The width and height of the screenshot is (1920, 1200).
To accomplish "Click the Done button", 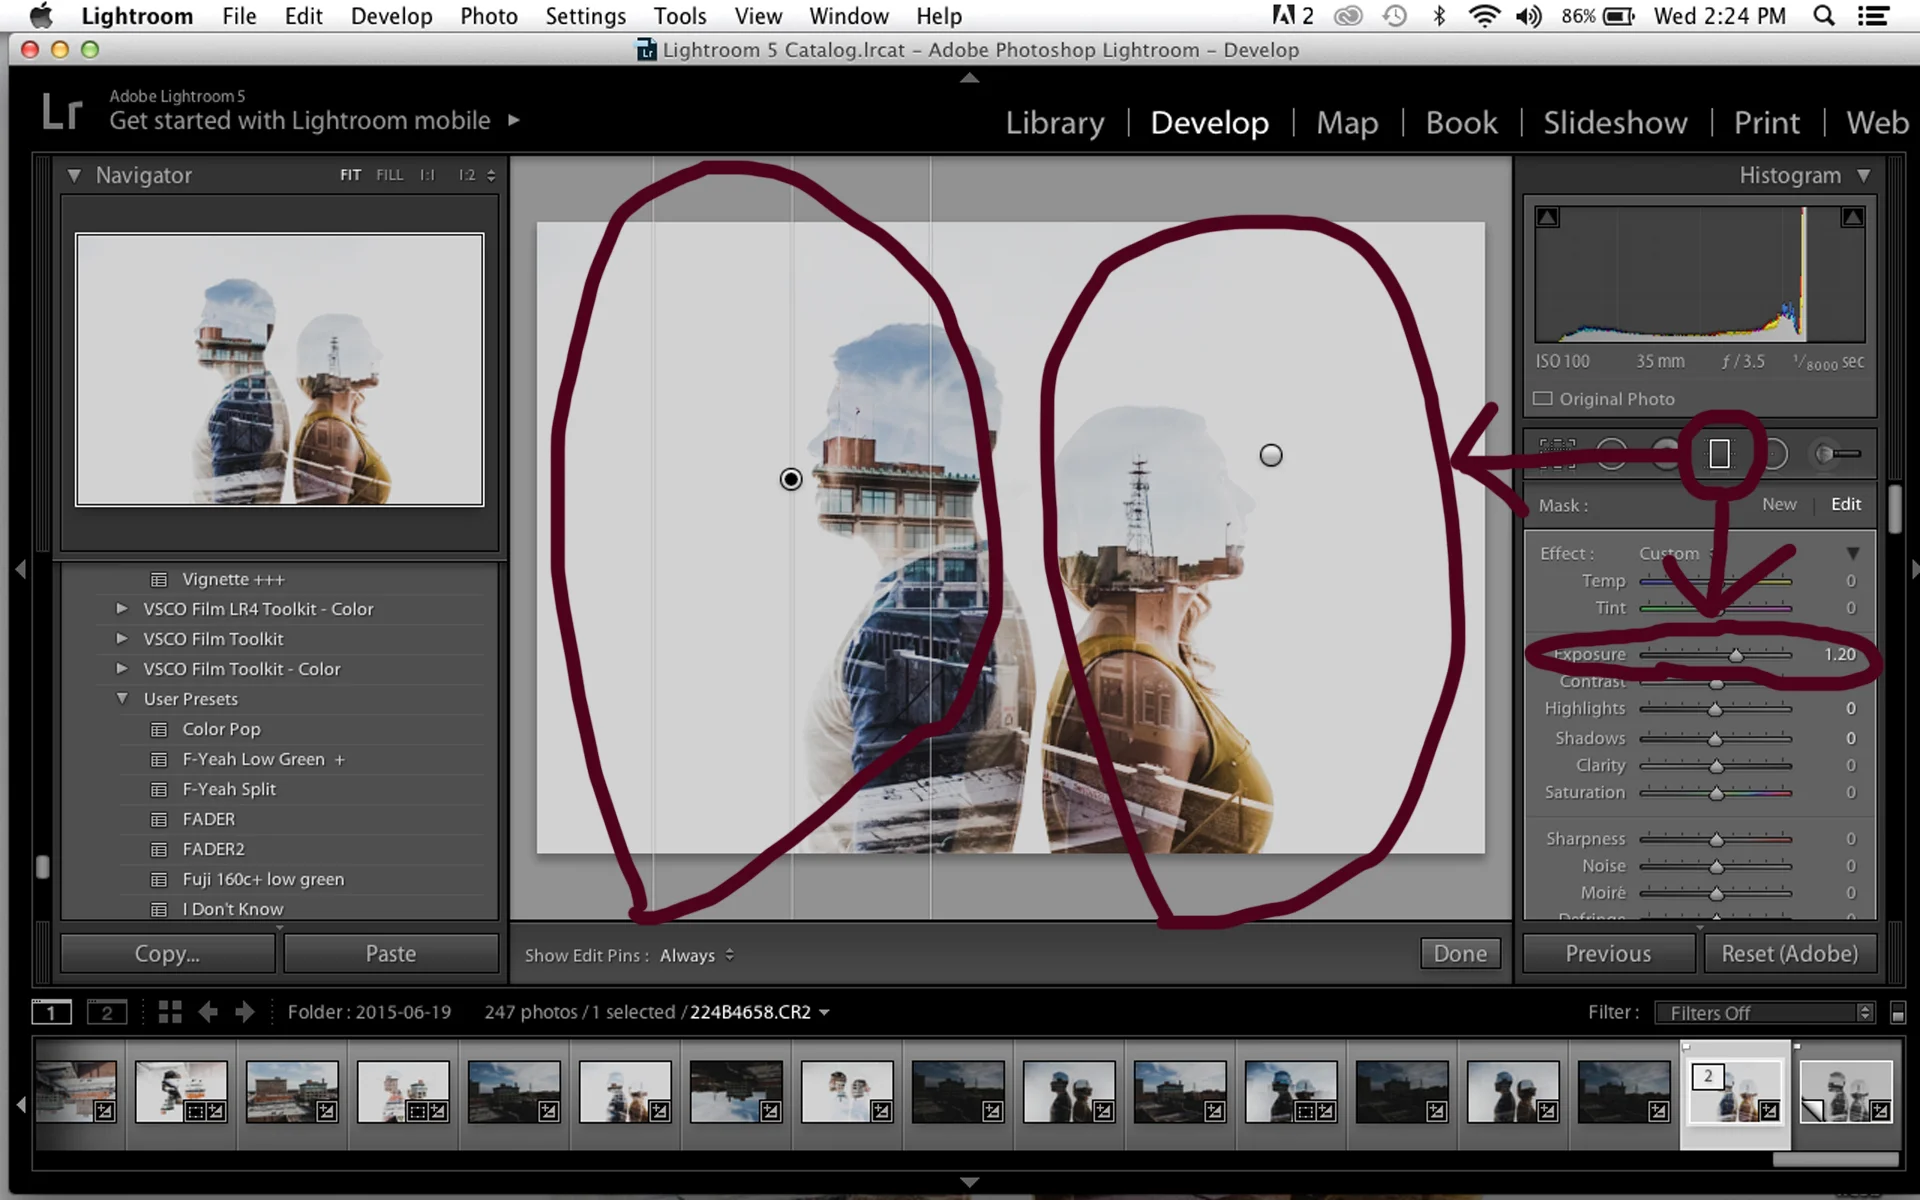I will (1459, 953).
